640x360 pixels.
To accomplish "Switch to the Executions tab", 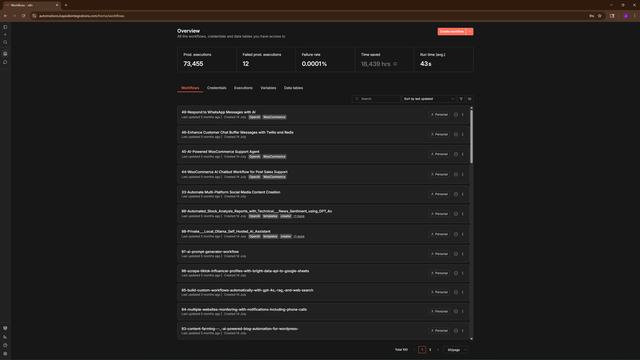I will [243, 88].
